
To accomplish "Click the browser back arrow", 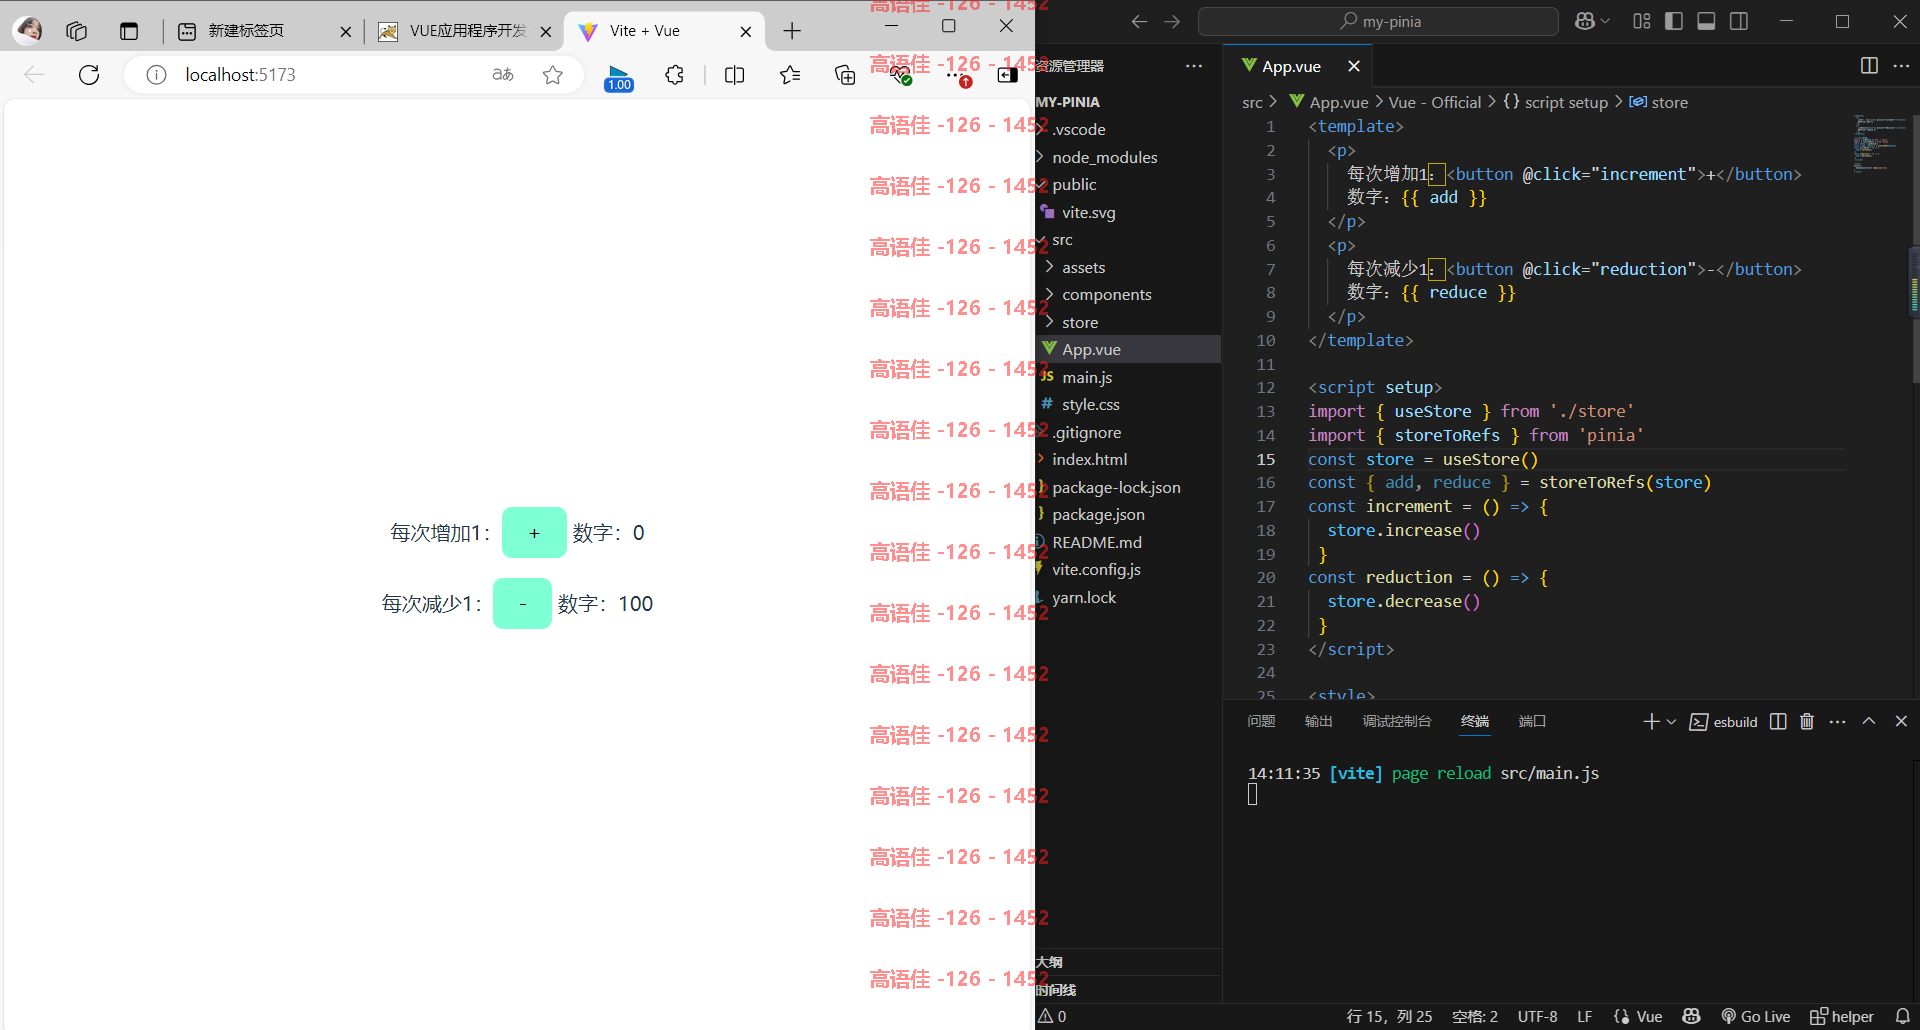I will (34, 75).
